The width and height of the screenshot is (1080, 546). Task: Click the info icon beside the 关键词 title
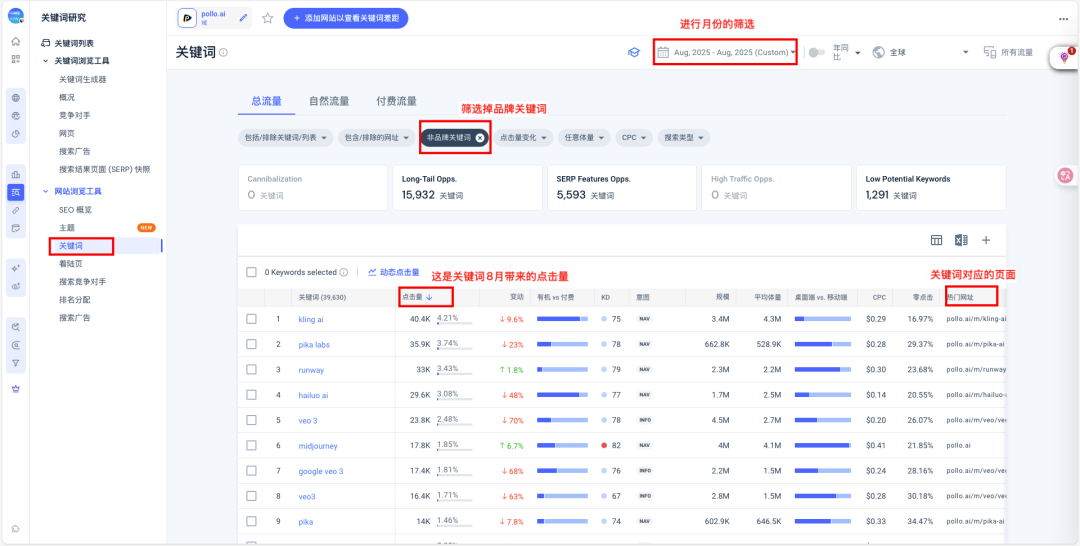click(x=223, y=52)
